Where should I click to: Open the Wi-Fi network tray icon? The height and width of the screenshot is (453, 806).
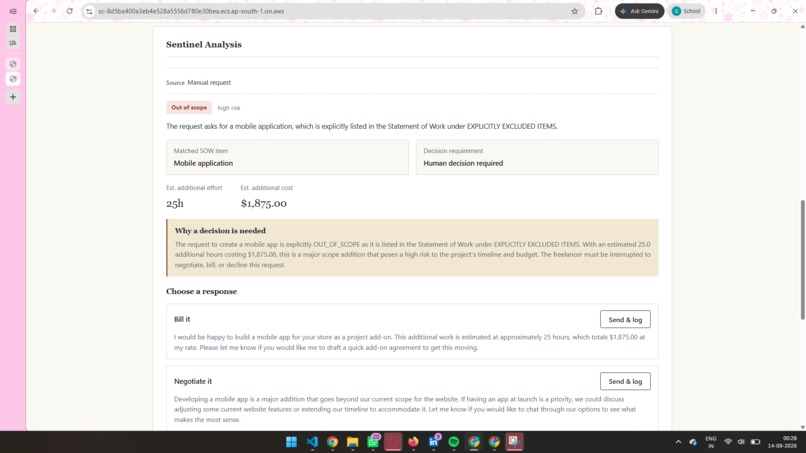(x=728, y=442)
